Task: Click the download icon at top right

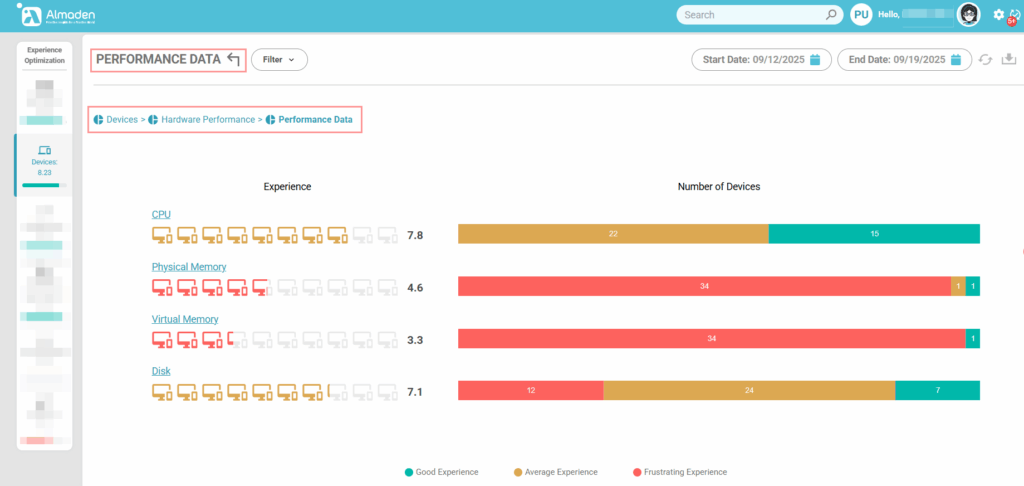Action: (x=1009, y=60)
